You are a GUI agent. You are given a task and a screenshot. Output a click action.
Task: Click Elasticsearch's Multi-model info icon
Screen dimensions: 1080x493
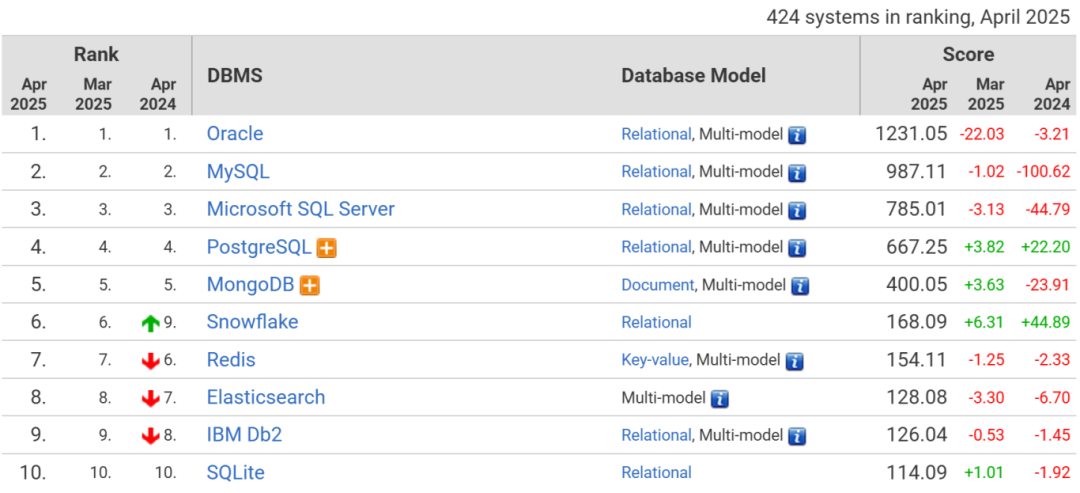[719, 398]
